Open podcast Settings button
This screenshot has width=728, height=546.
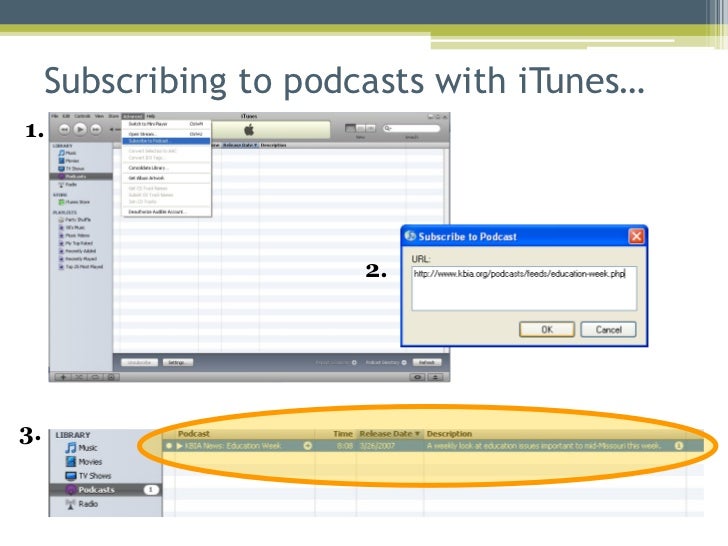click(x=178, y=363)
